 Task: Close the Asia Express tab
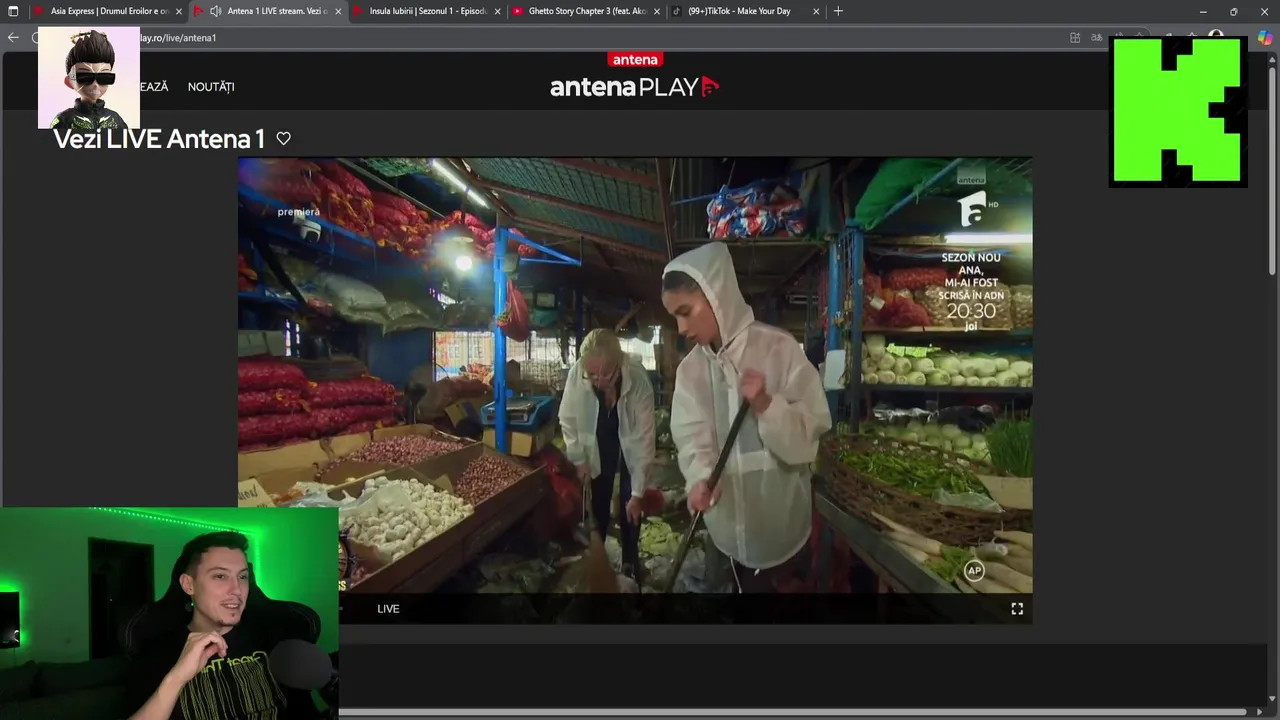179,11
